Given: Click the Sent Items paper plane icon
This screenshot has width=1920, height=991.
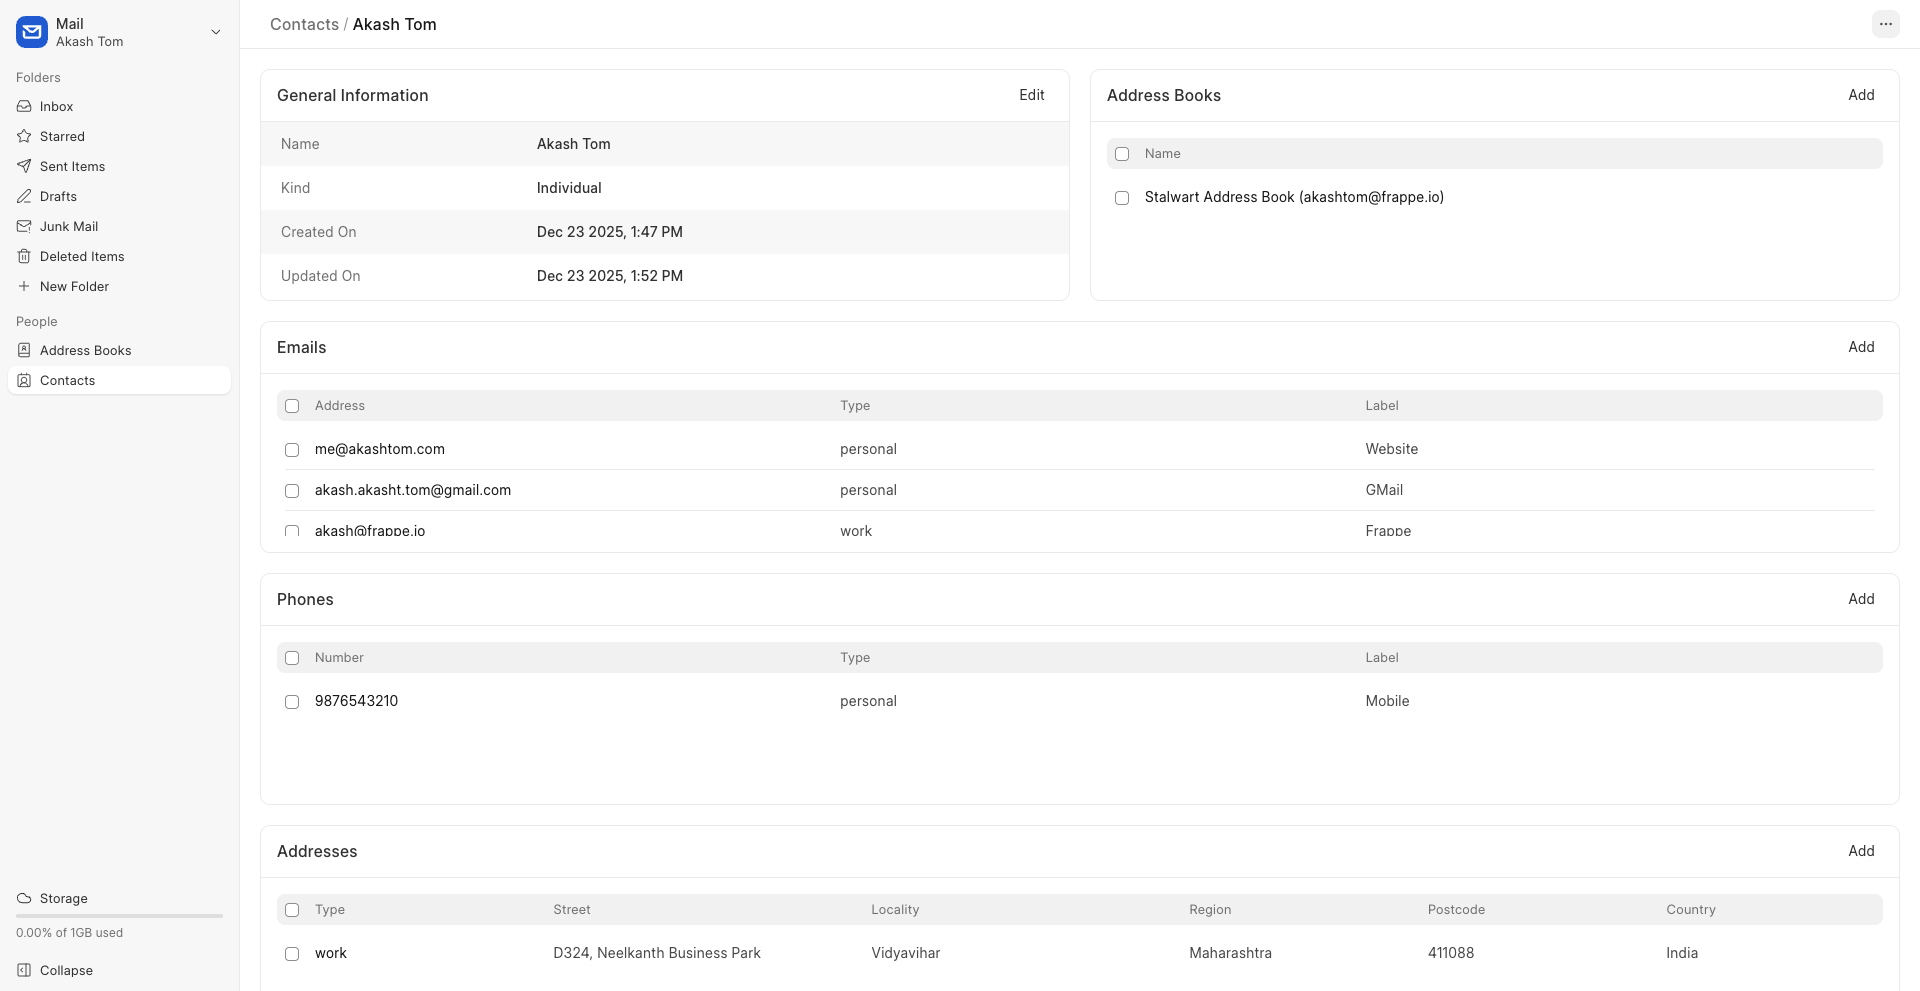Looking at the screenshot, I should coord(24,166).
